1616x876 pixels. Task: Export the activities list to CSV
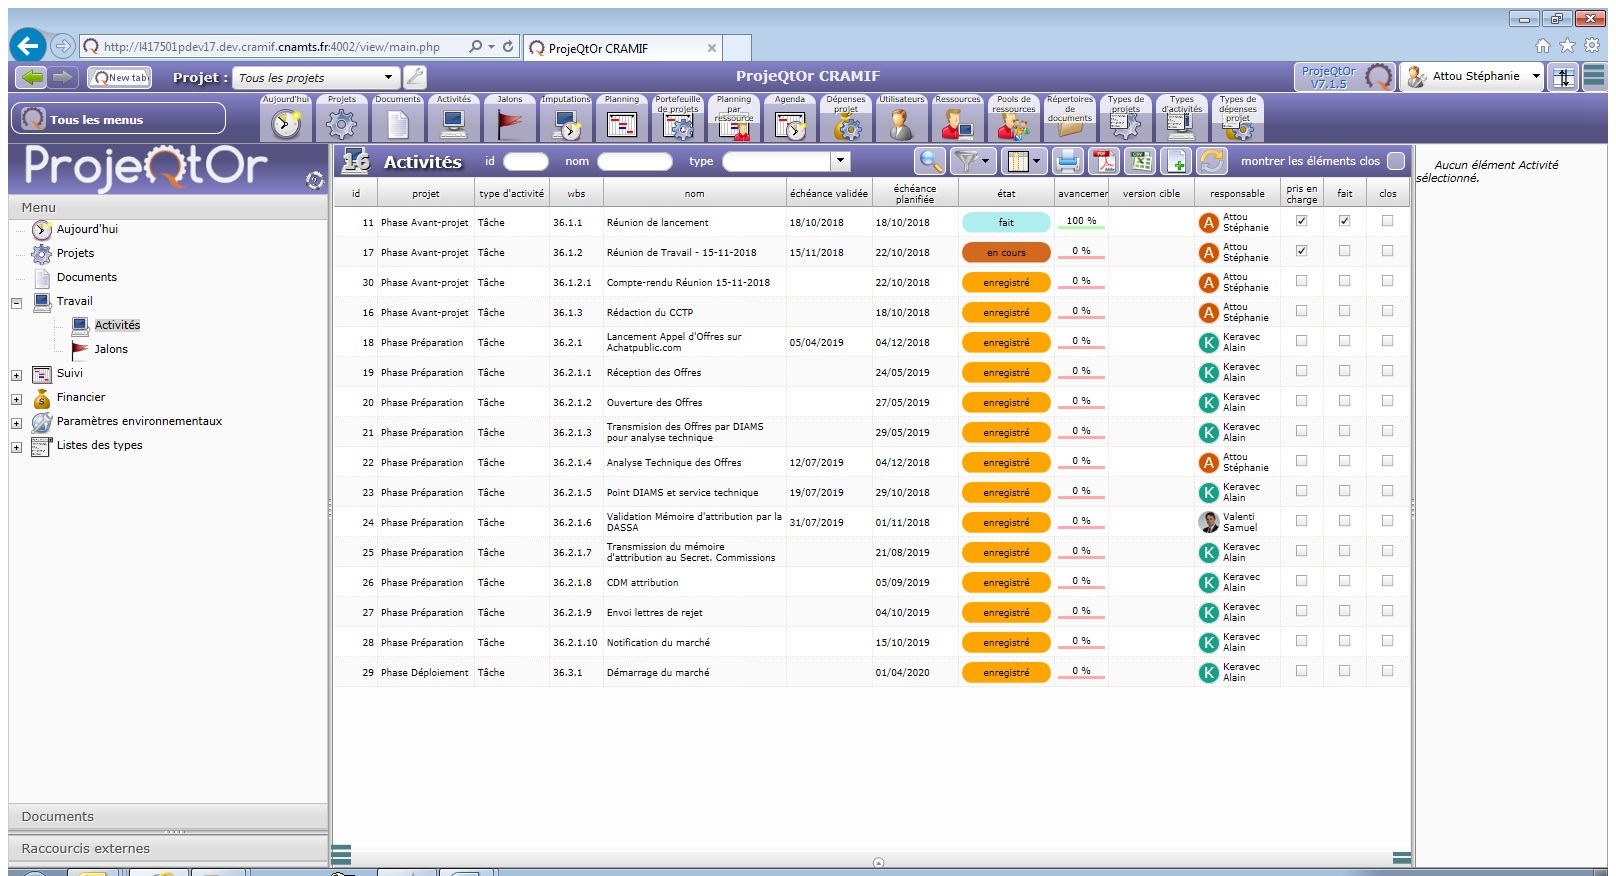[x=1140, y=161]
